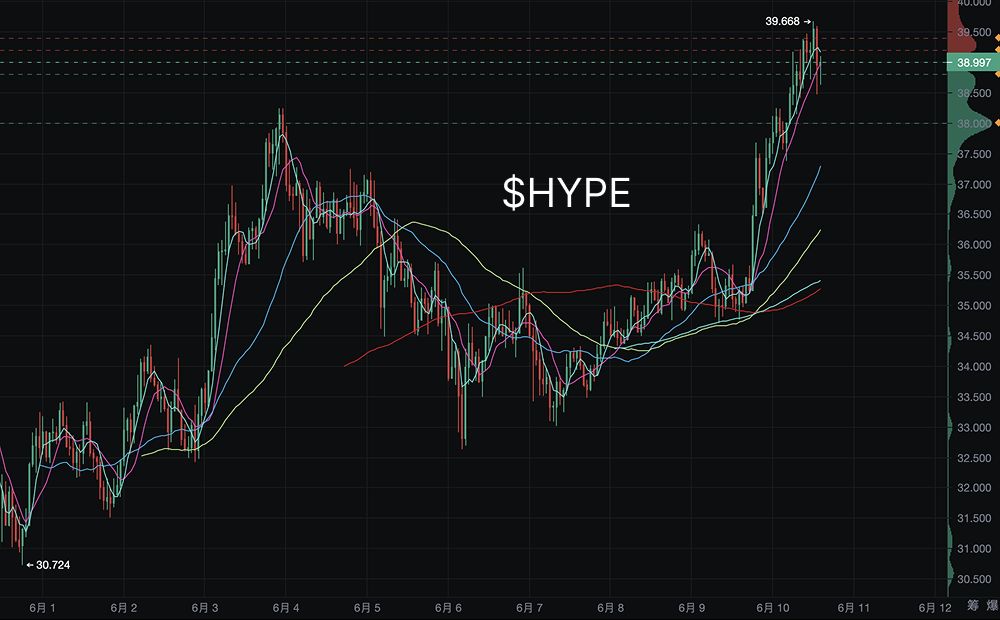Toggle the 筹 chip distribution button
The width and height of the screenshot is (1000, 620).
(x=973, y=605)
